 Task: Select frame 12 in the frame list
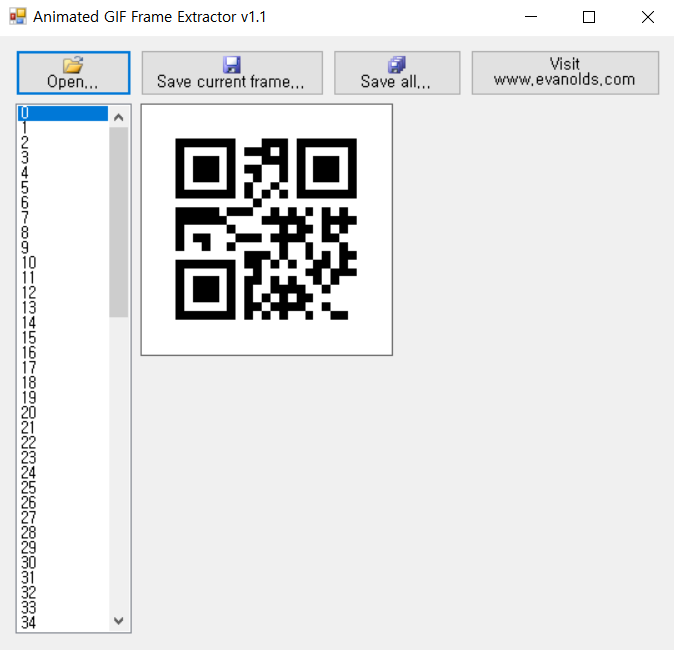pyautogui.click(x=63, y=293)
